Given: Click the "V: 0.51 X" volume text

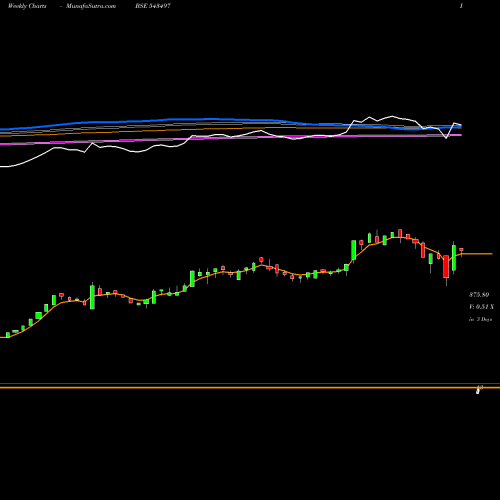Looking at the screenshot, I should tap(481, 307).
